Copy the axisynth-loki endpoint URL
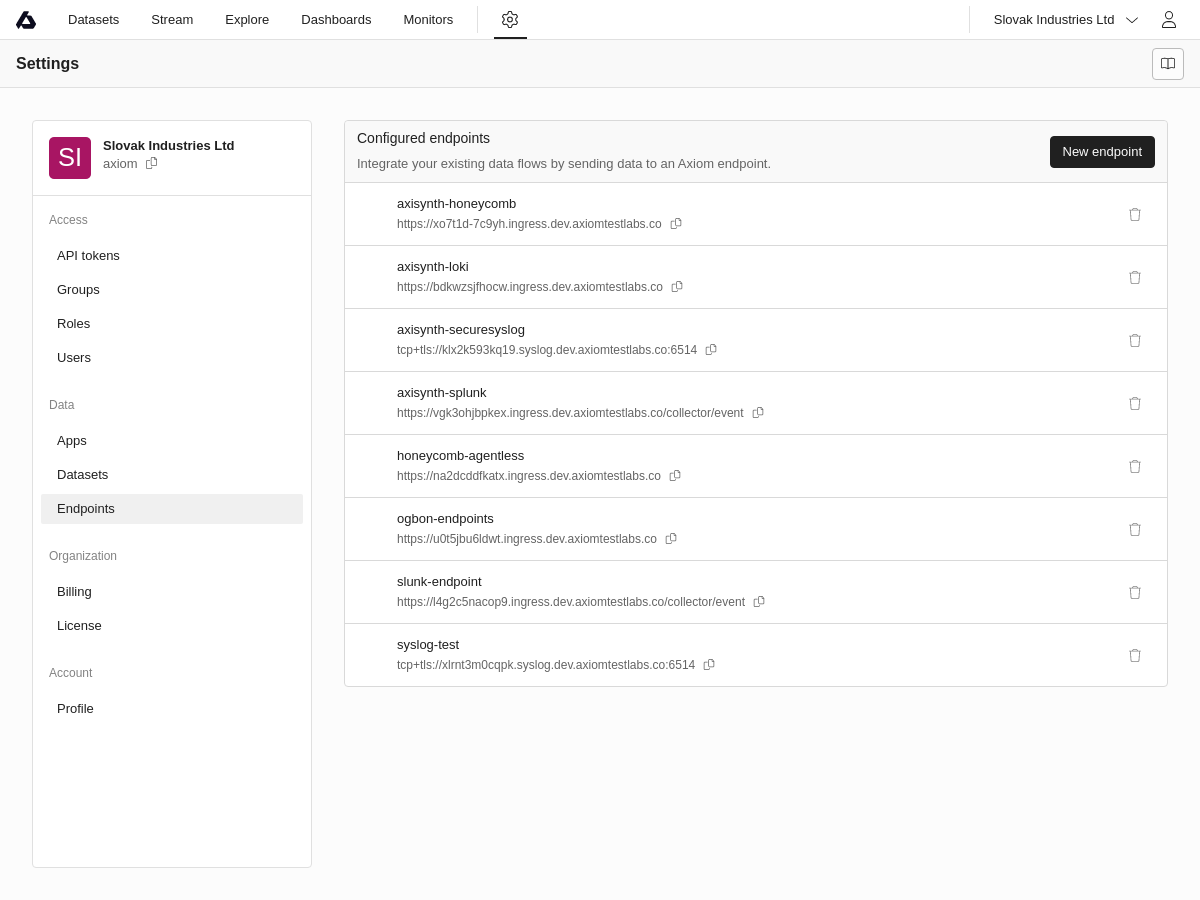 tap(677, 287)
